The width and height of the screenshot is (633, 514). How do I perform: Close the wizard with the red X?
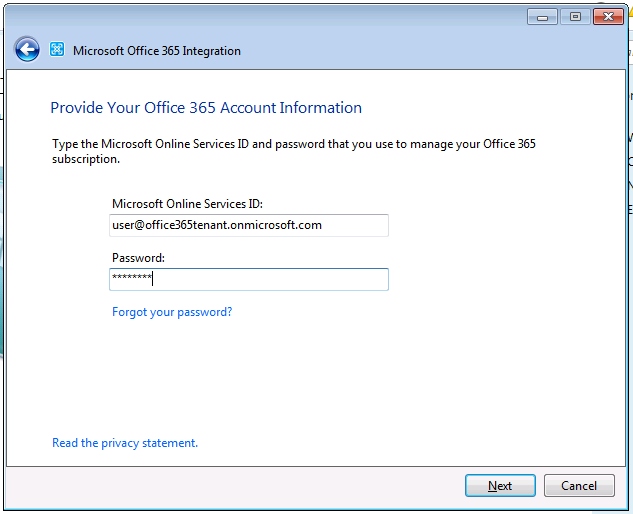tap(607, 16)
